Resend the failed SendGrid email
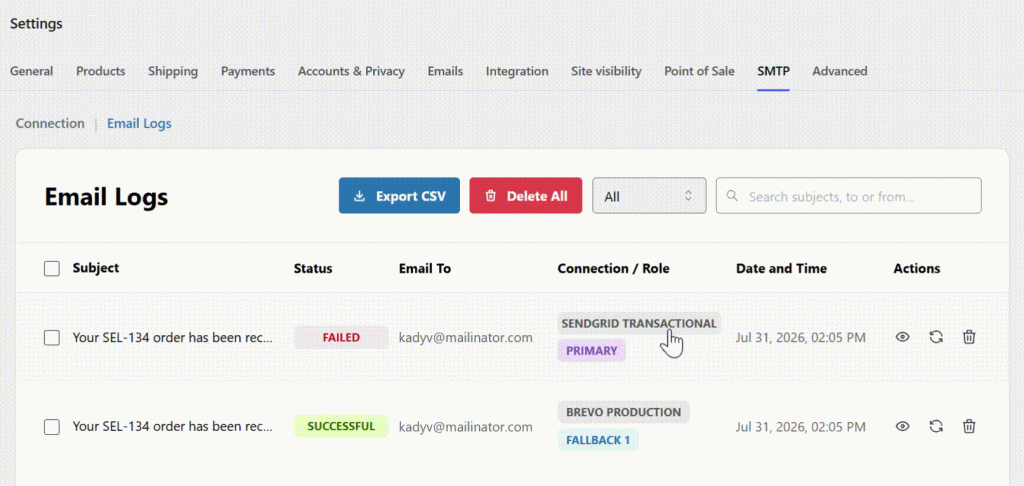The image size is (1024, 486). [936, 337]
